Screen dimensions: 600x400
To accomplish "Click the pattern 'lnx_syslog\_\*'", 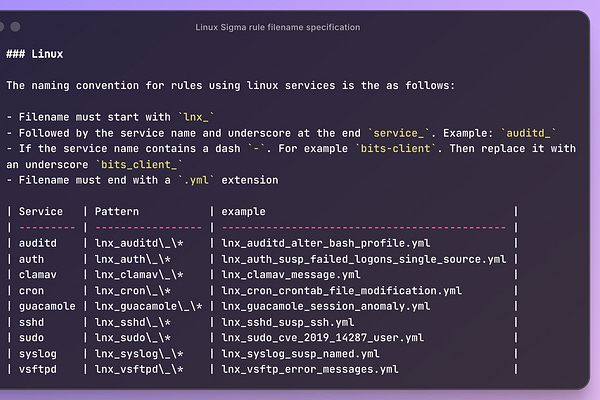I will [139, 354].
